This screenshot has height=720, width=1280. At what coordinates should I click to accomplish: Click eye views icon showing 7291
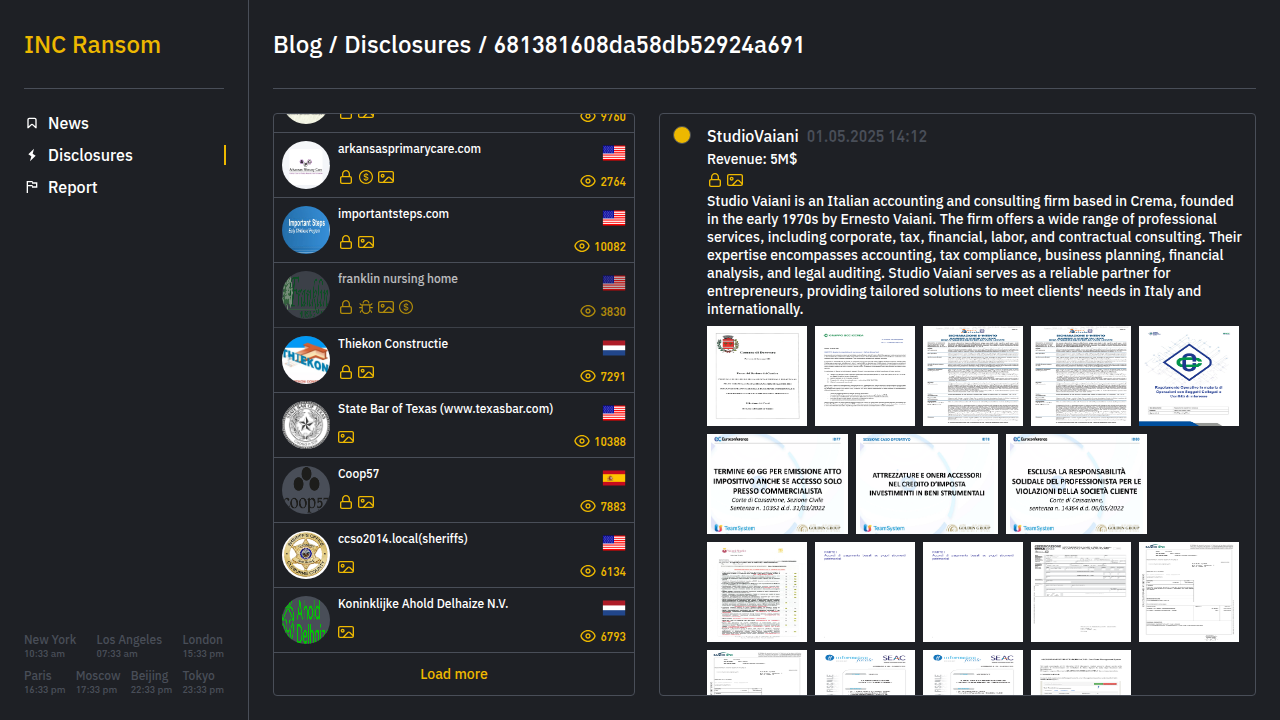(588, 377)
